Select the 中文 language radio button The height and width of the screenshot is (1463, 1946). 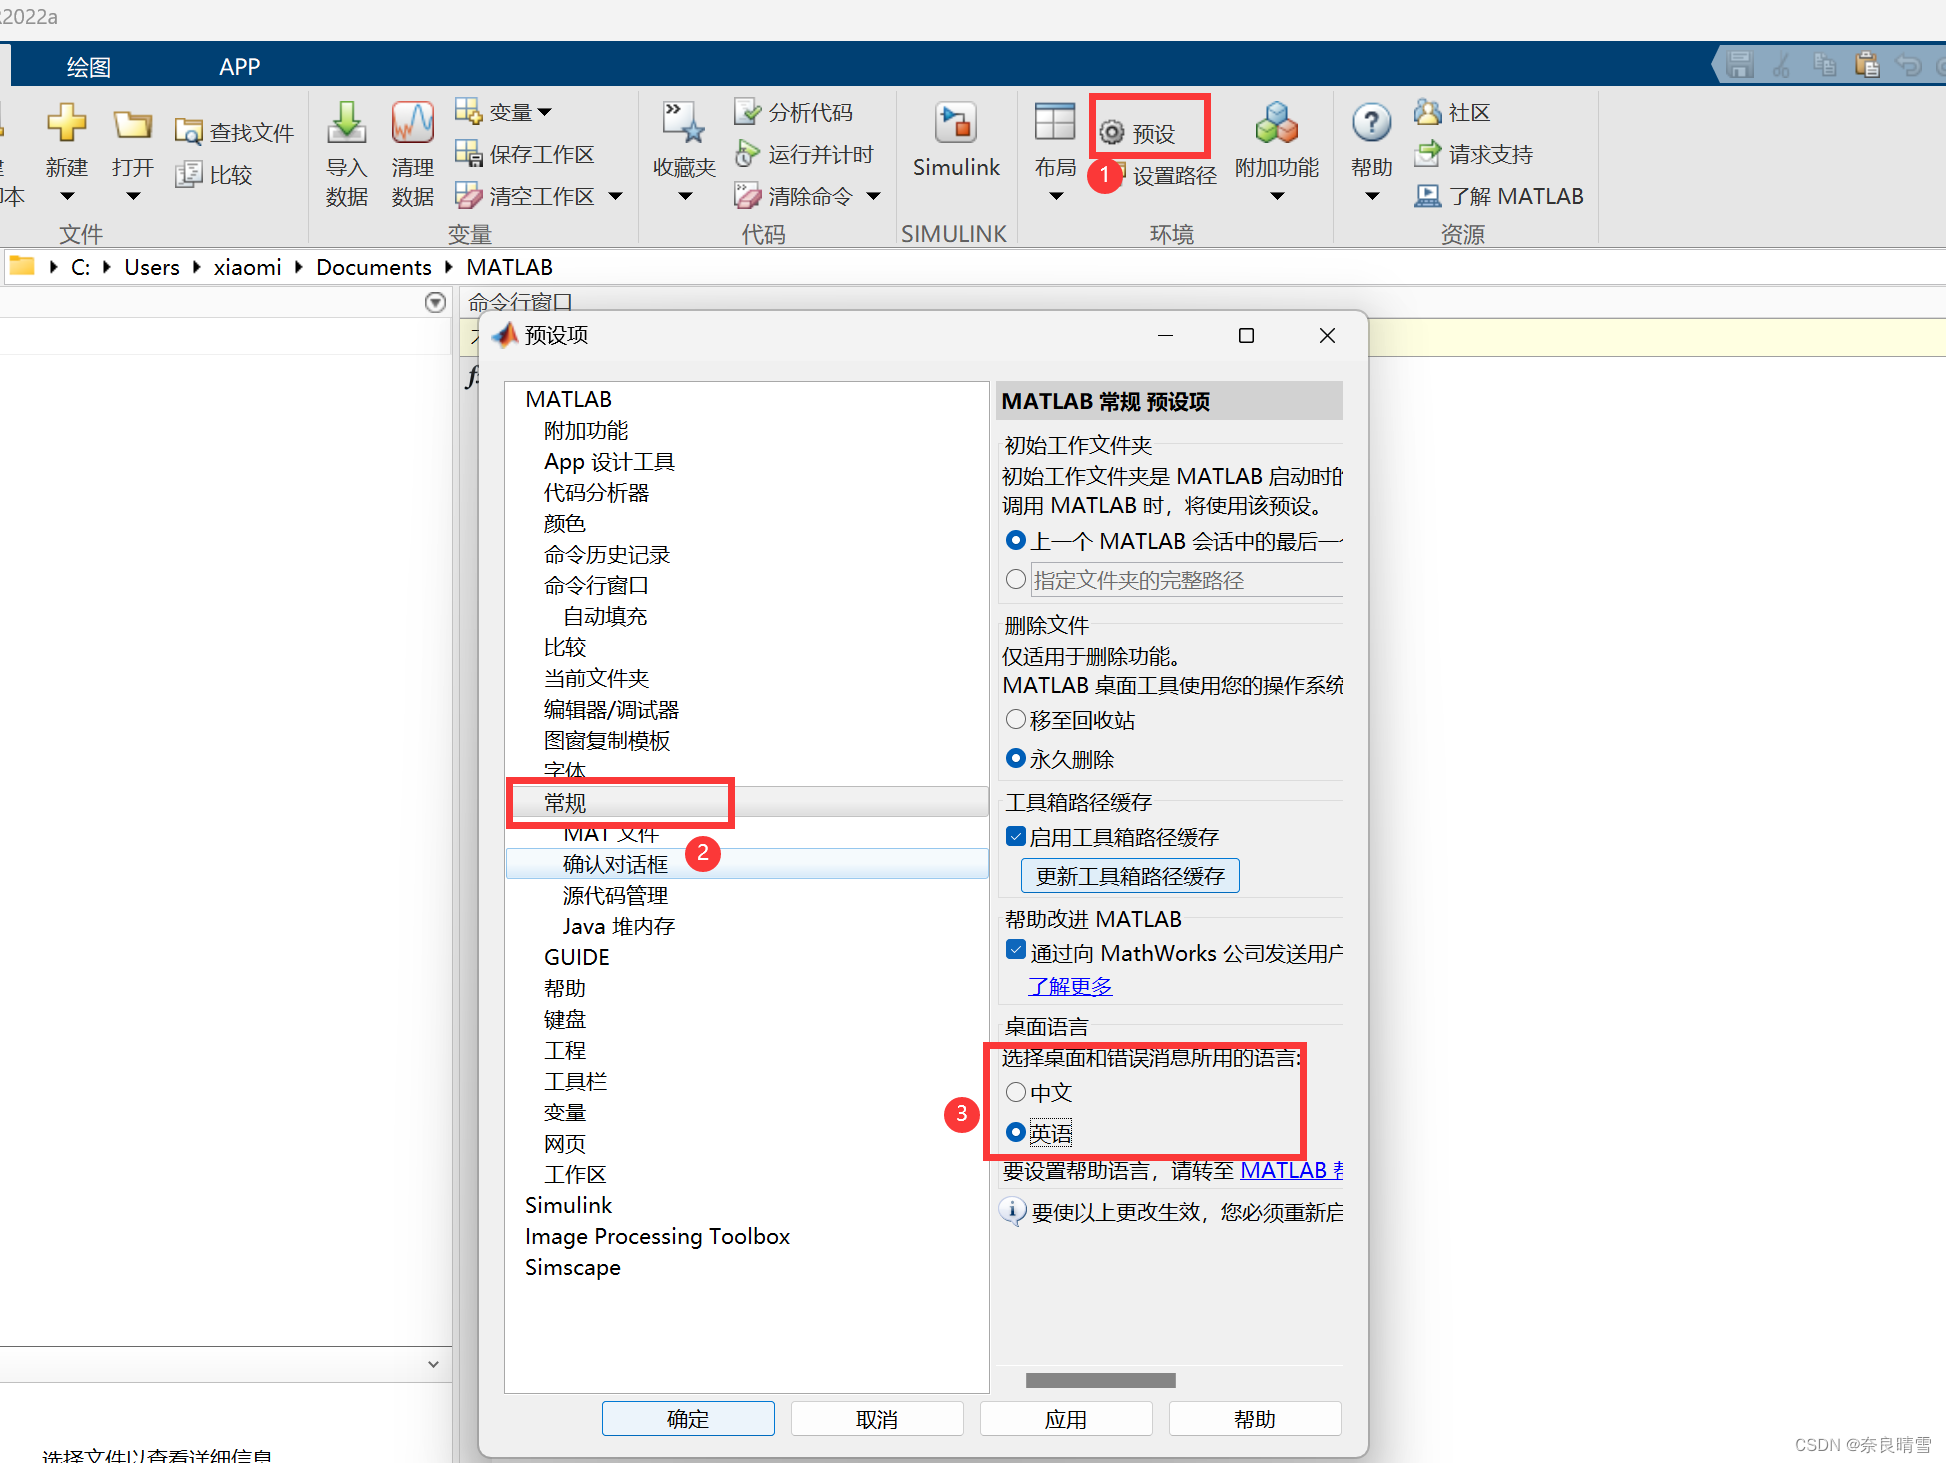tap(1016, 1092)
